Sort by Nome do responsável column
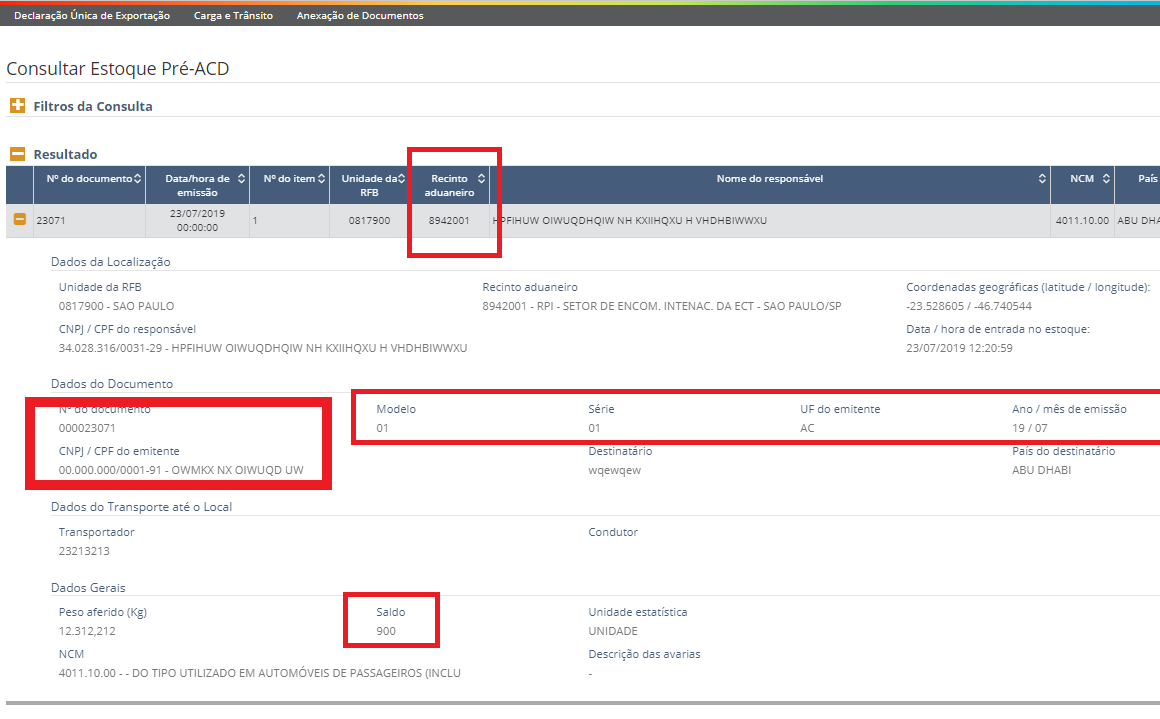Viewport: 1160px width, 719px height. (x=1043, y=179)
